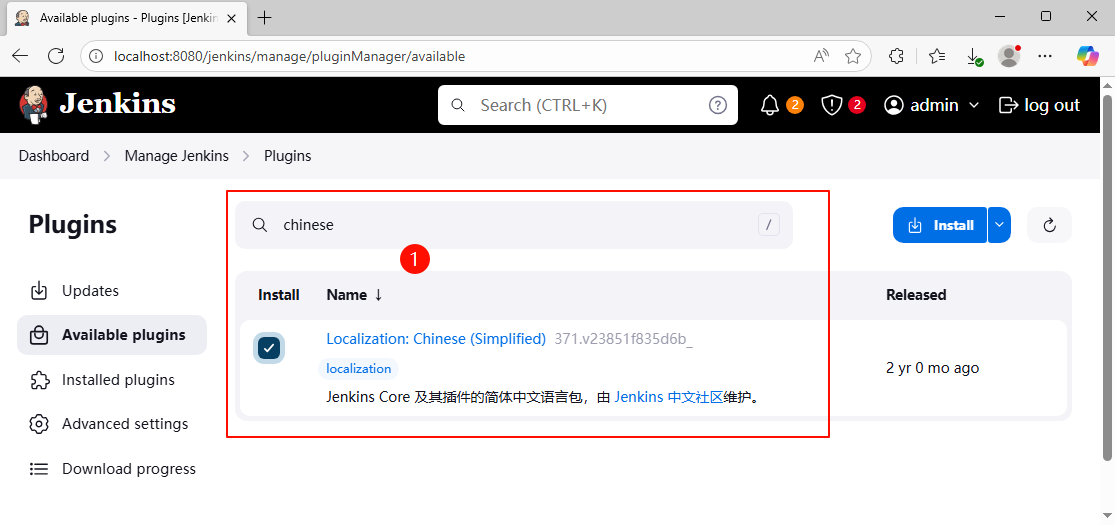The height and width of the screenshot is (525, 1115).
Task: Open Advanced settings sidebar item
Action: click(x=112, y=424)
